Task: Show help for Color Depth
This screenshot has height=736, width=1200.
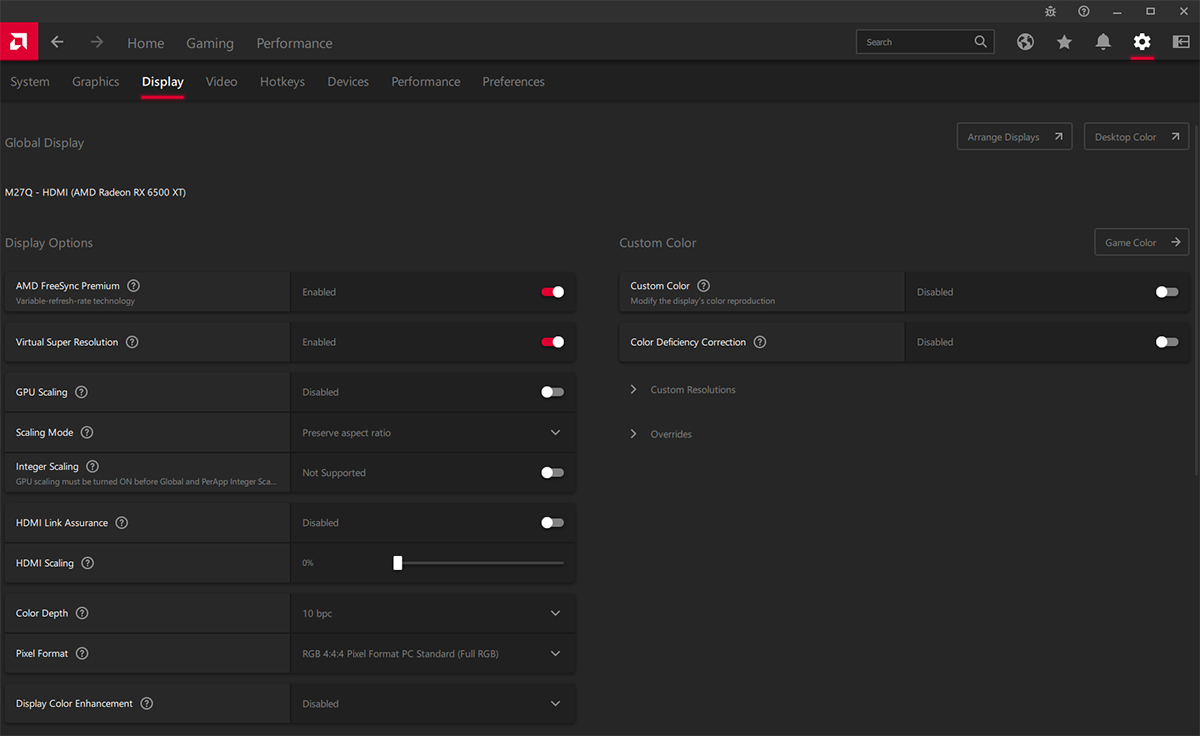Action: (x=82, y=613)
